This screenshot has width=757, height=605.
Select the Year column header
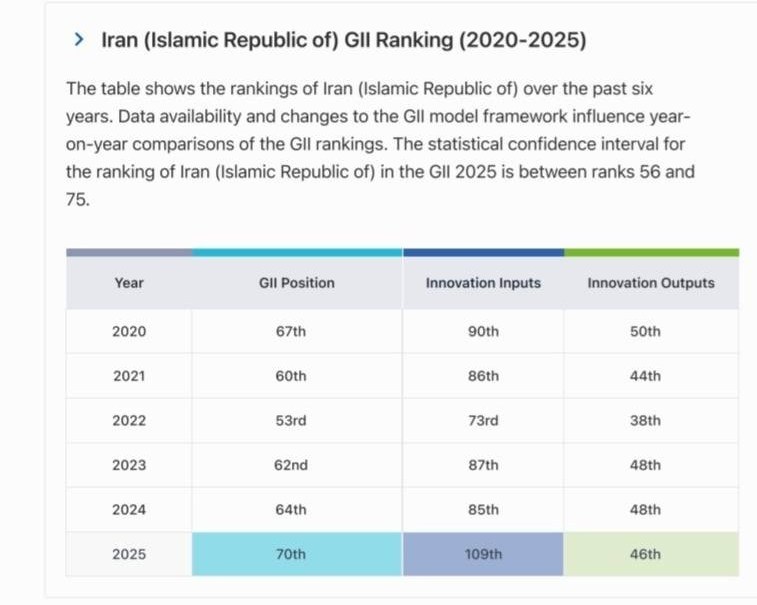[129, 283]
